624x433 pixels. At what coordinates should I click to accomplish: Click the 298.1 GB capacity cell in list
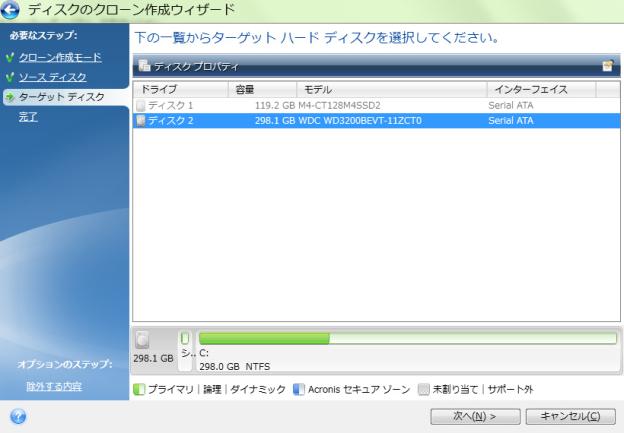click(x=275, y=121)
